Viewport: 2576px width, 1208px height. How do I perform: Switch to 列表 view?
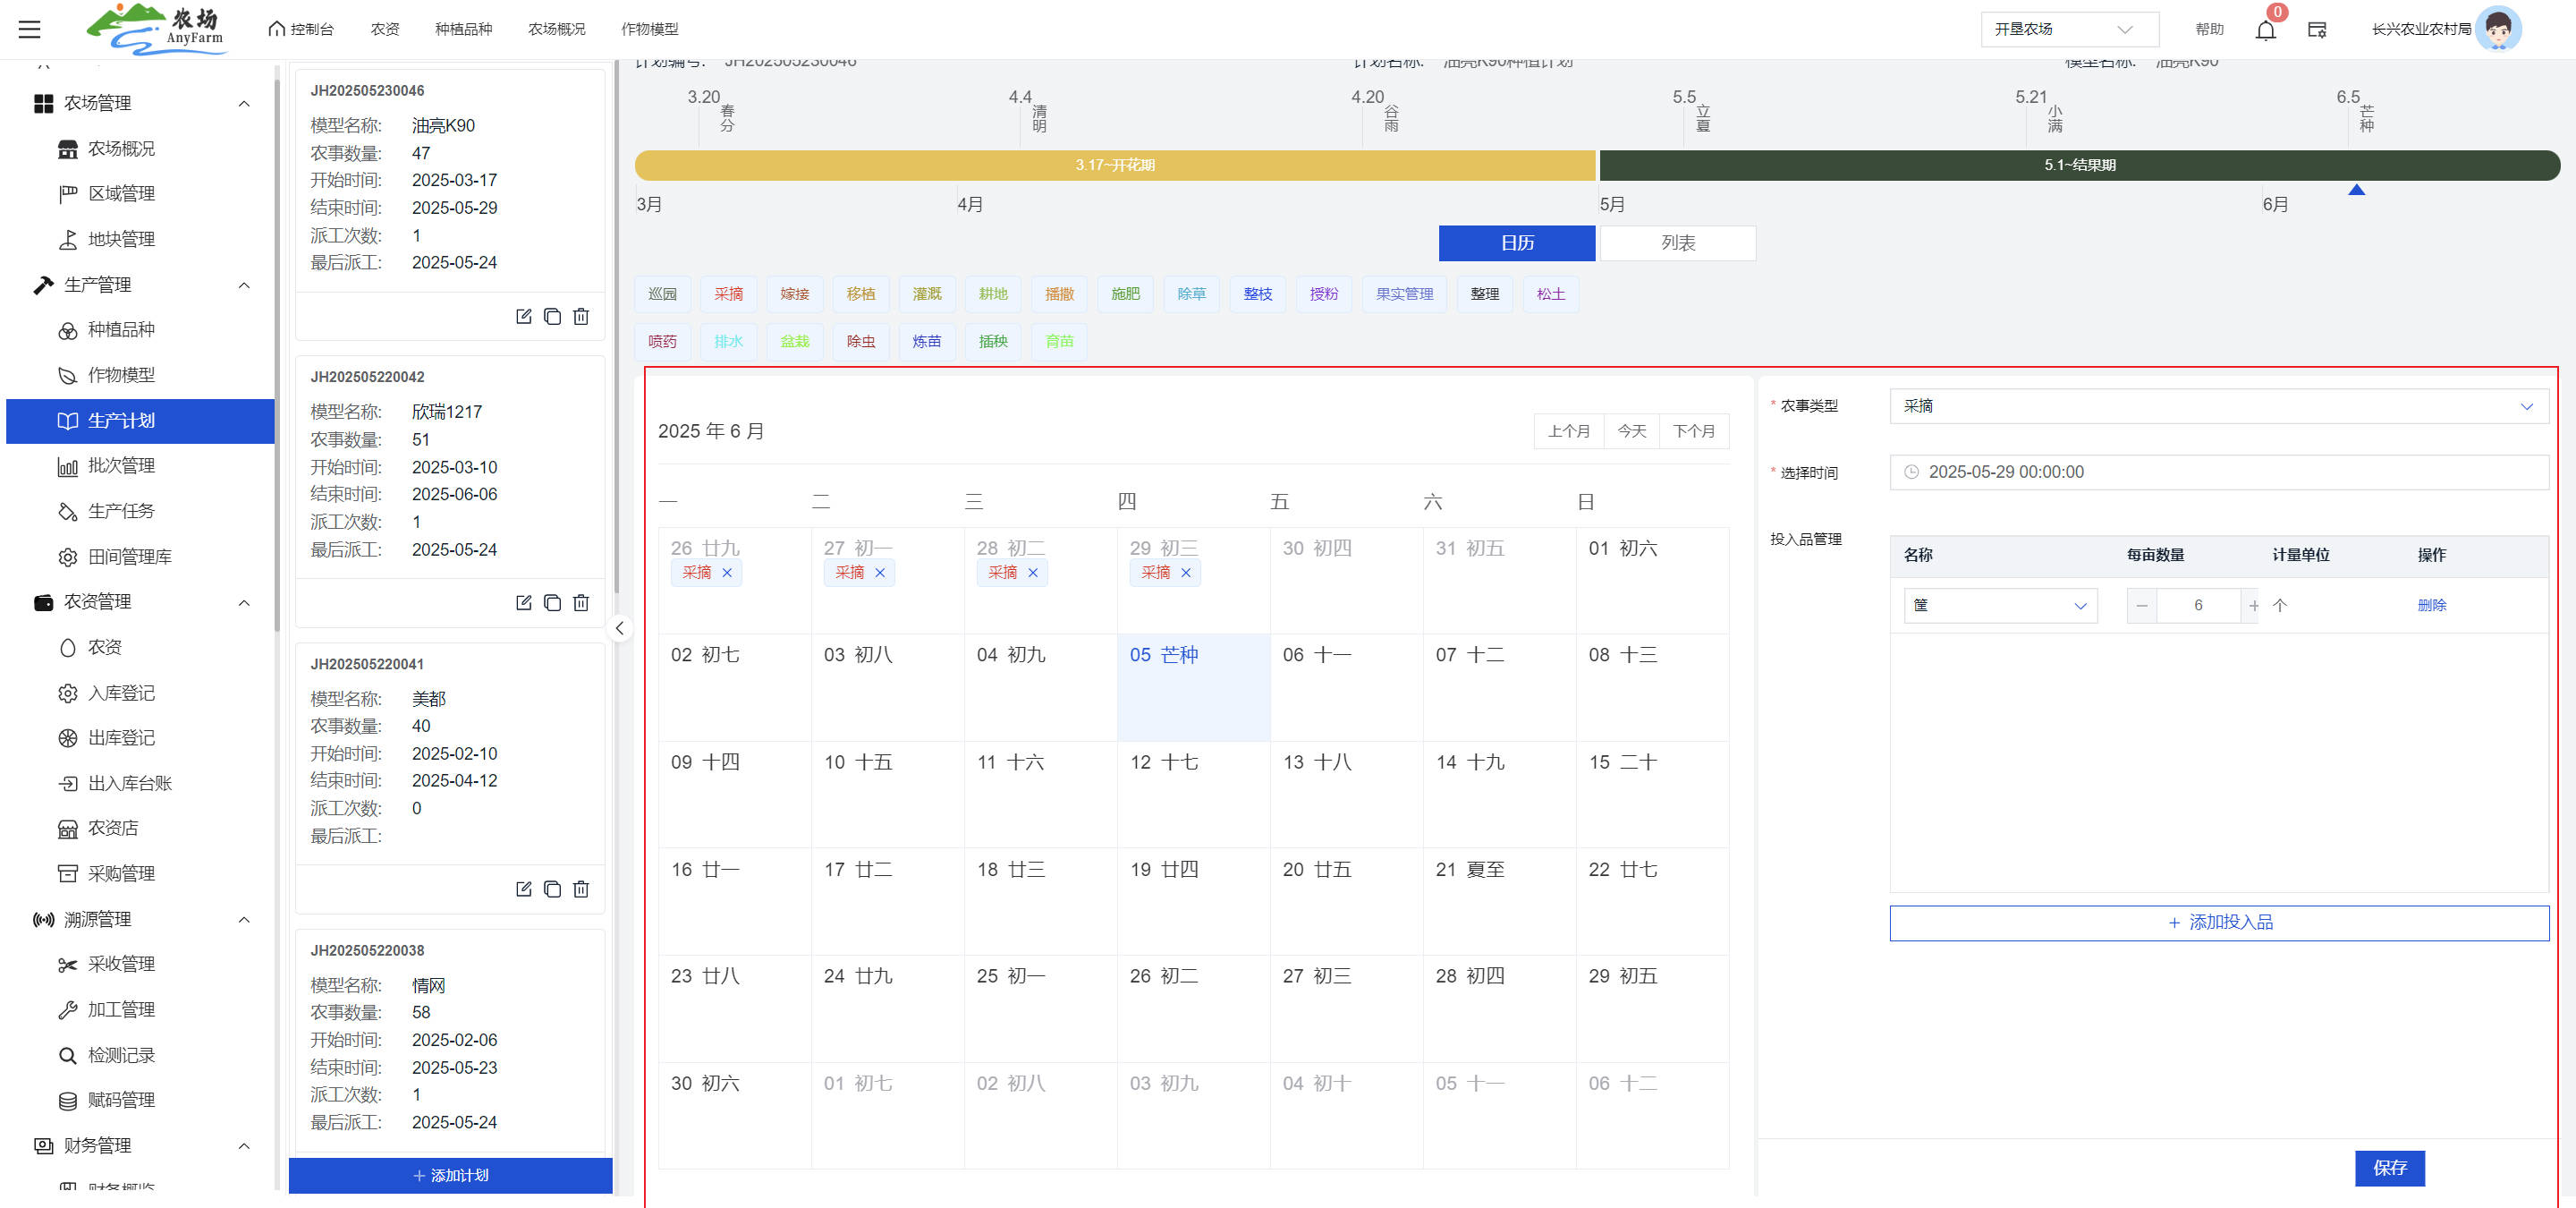tap(1677, 243)
